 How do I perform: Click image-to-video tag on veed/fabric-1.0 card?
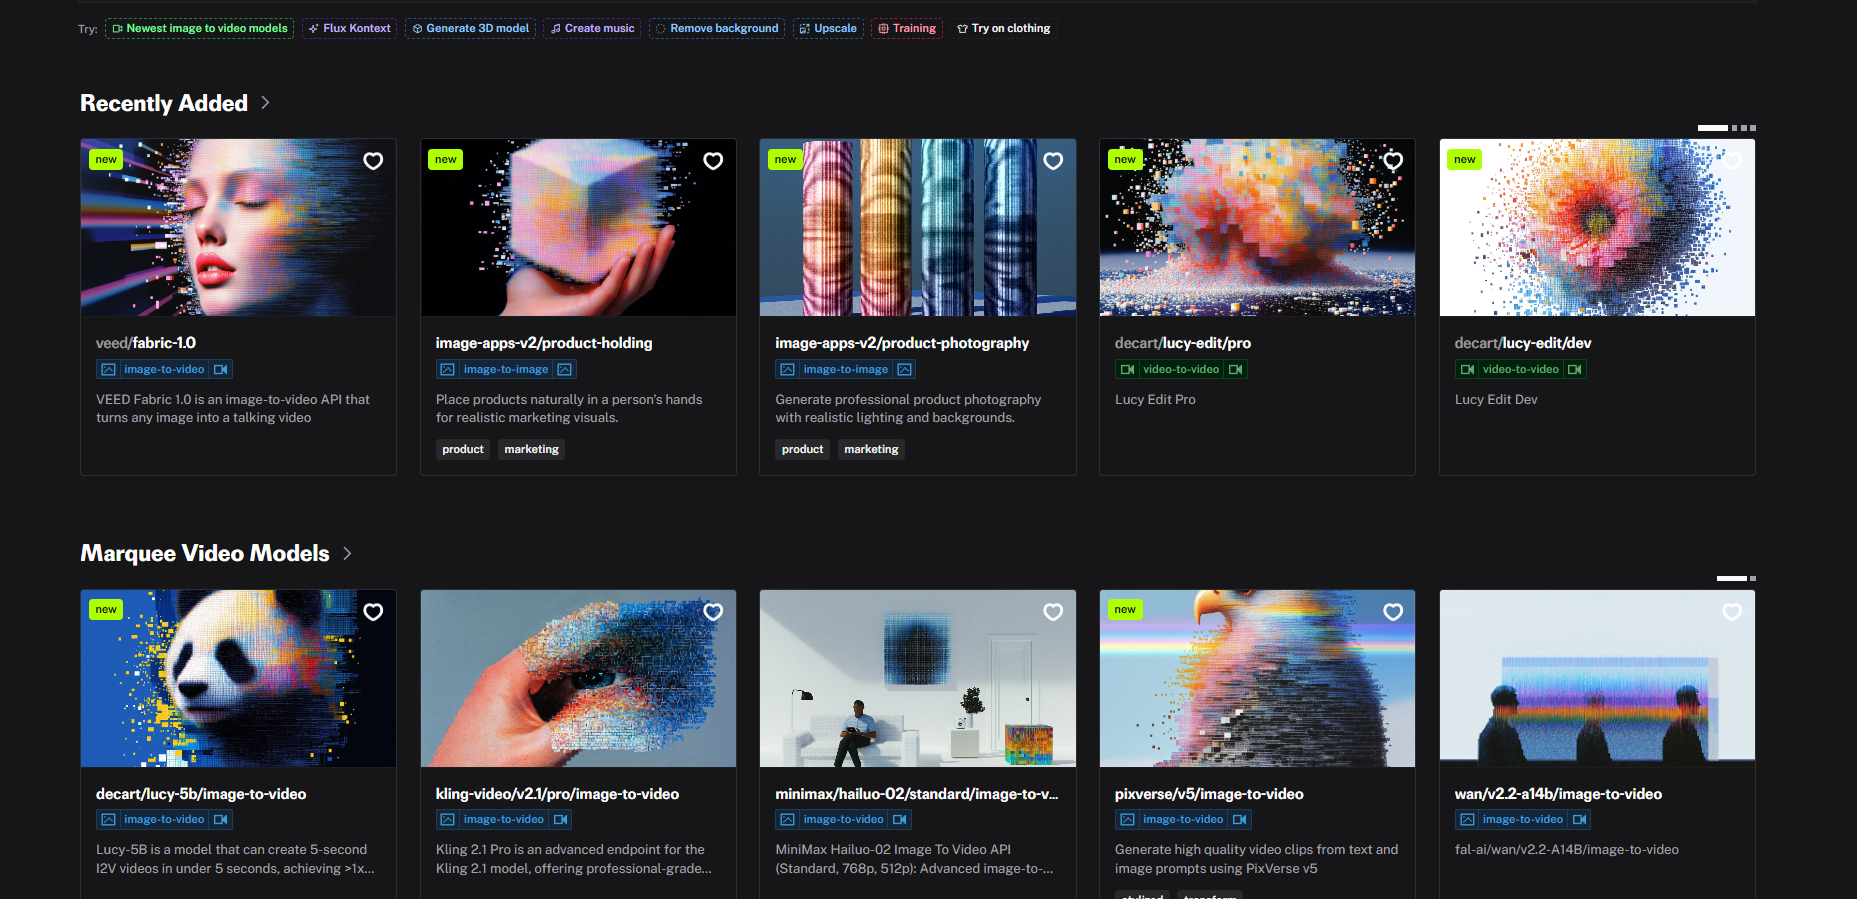(164, 370)
